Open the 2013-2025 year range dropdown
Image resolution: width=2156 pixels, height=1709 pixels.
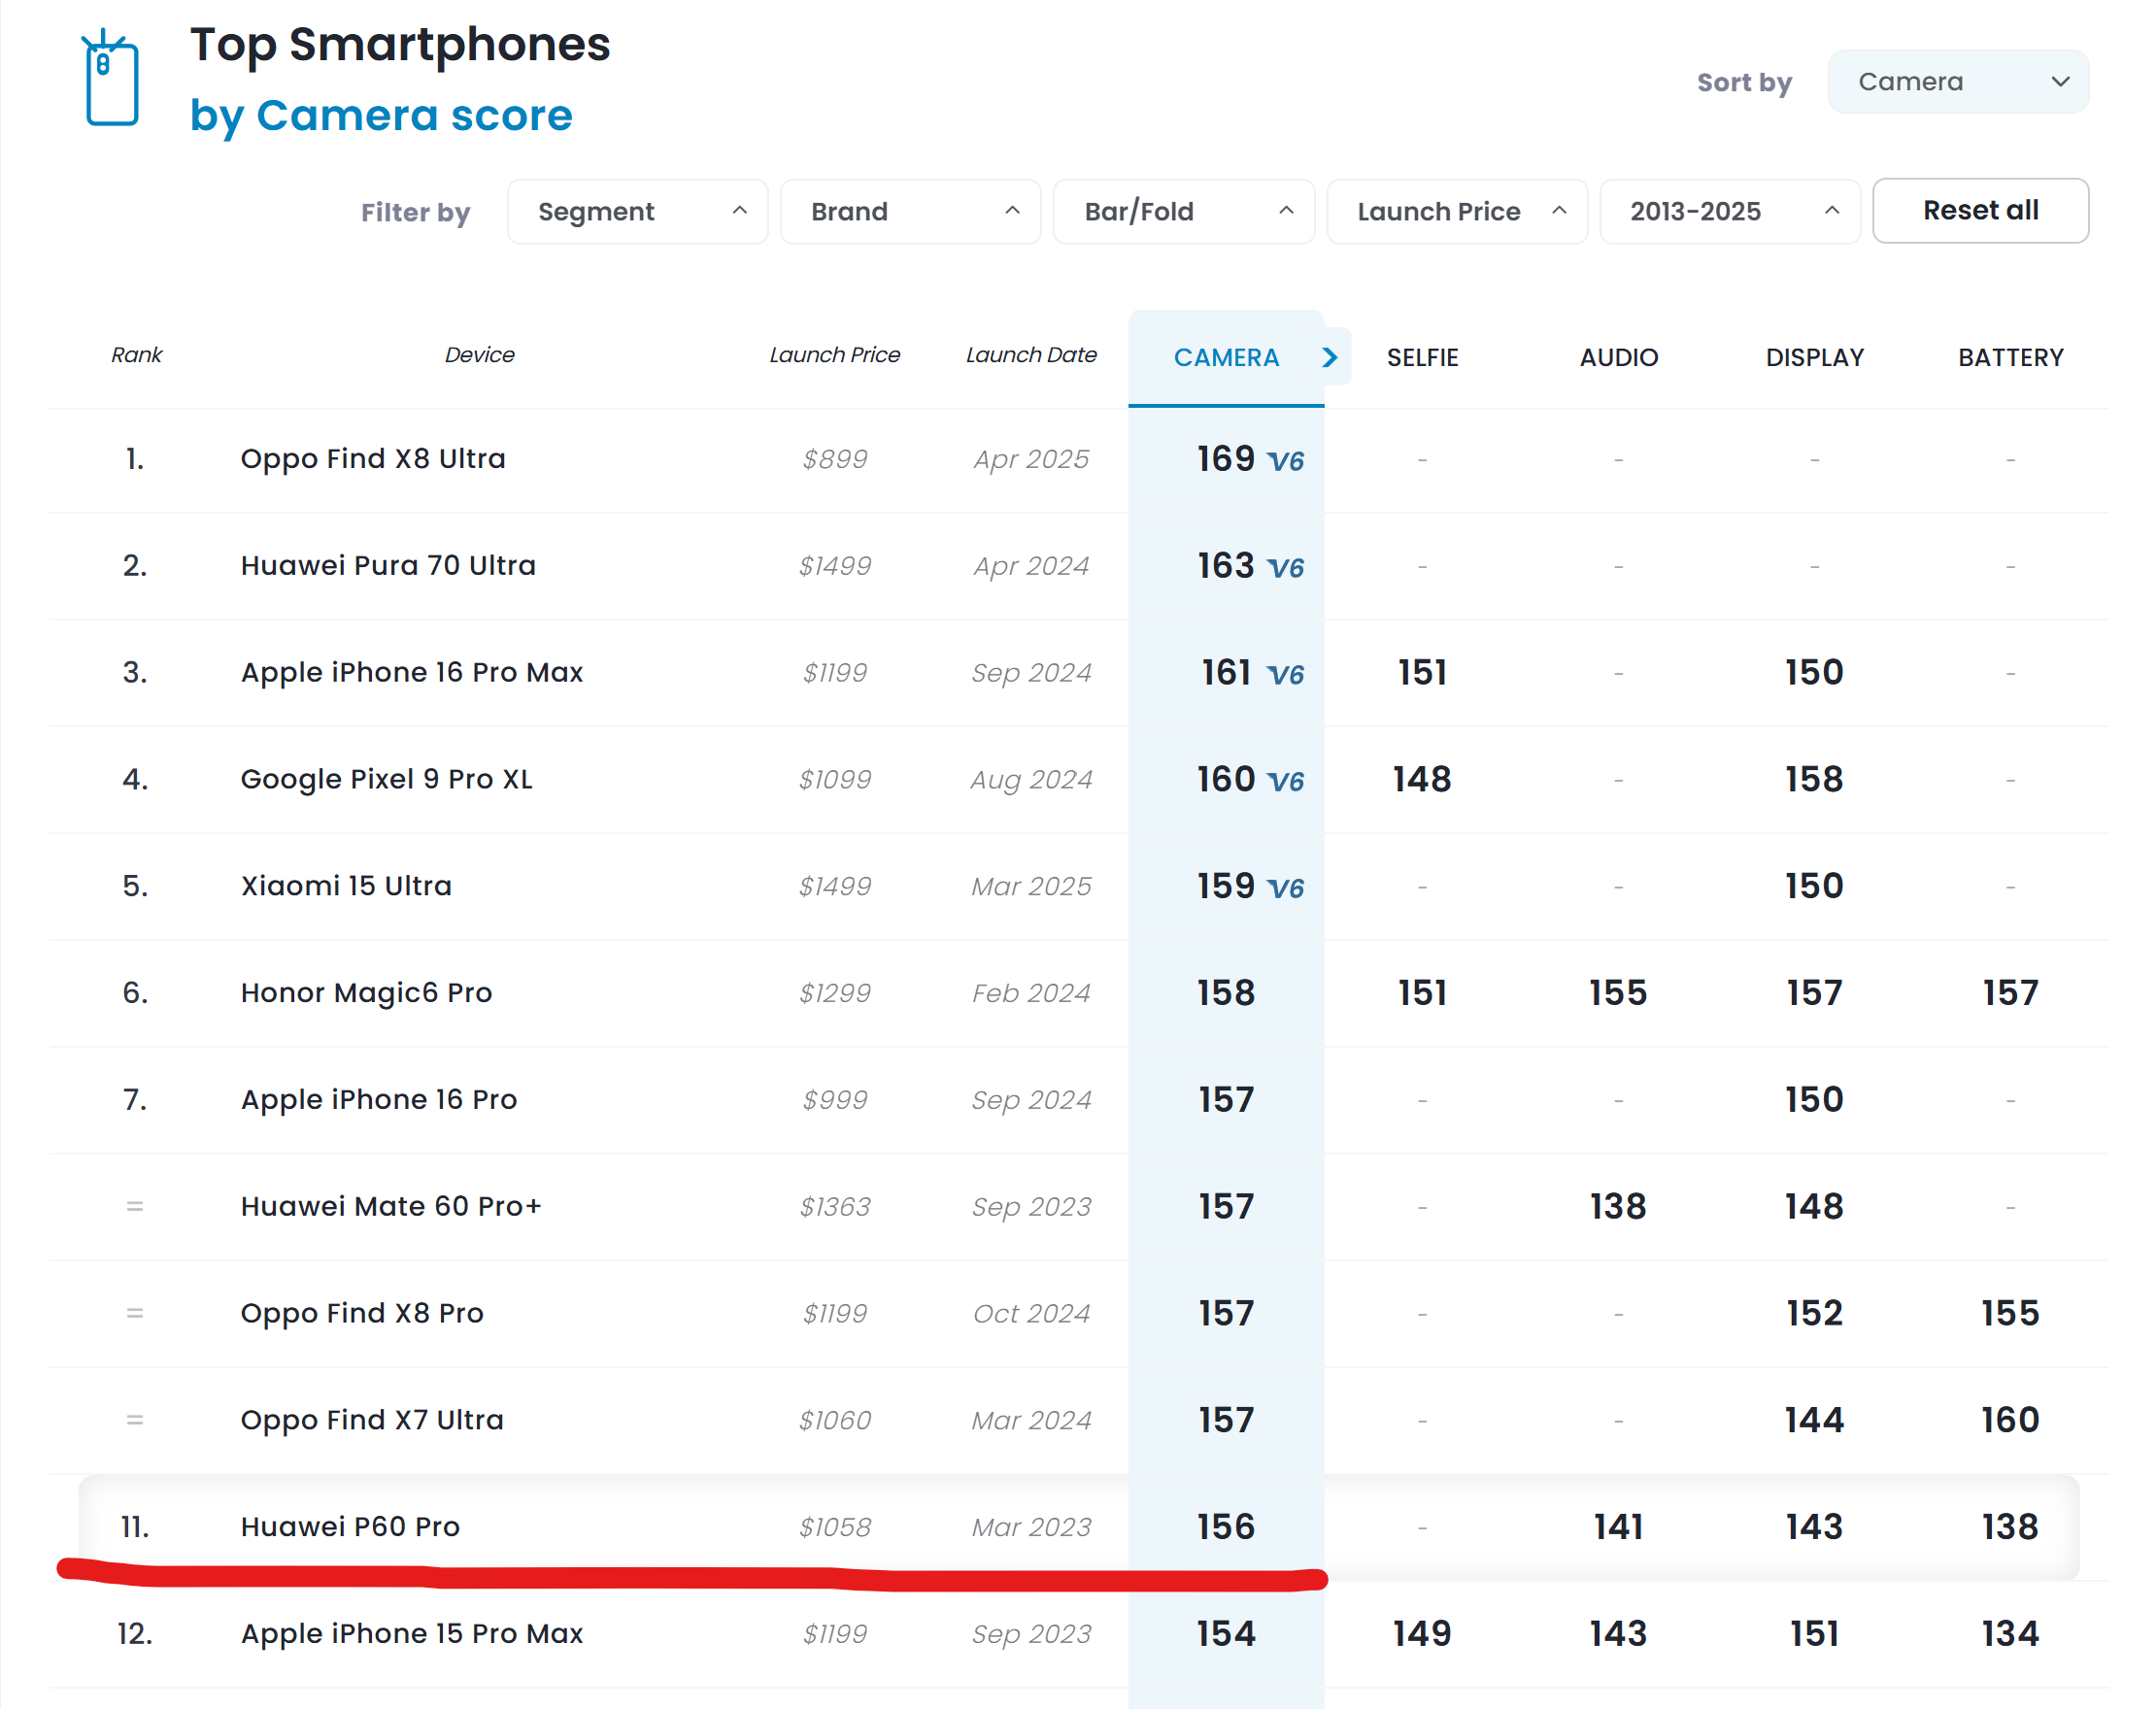(1729, 211)
